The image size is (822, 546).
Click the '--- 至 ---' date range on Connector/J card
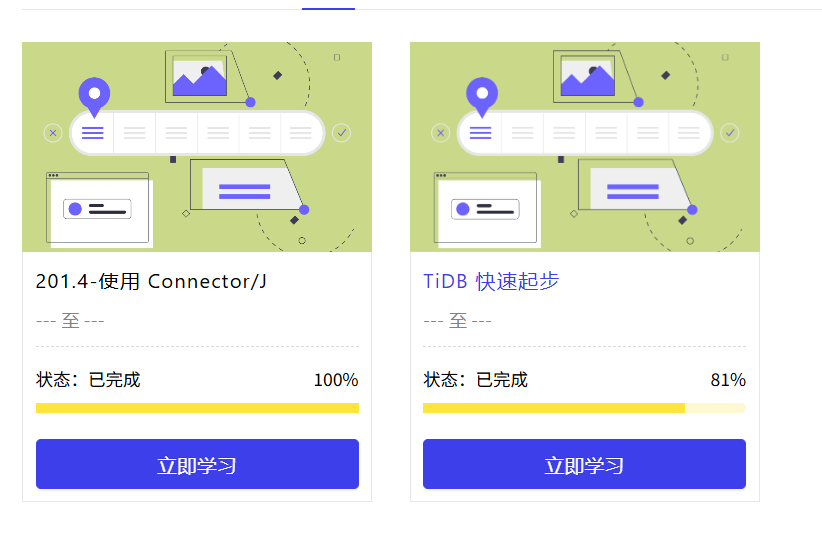point(70,320)
